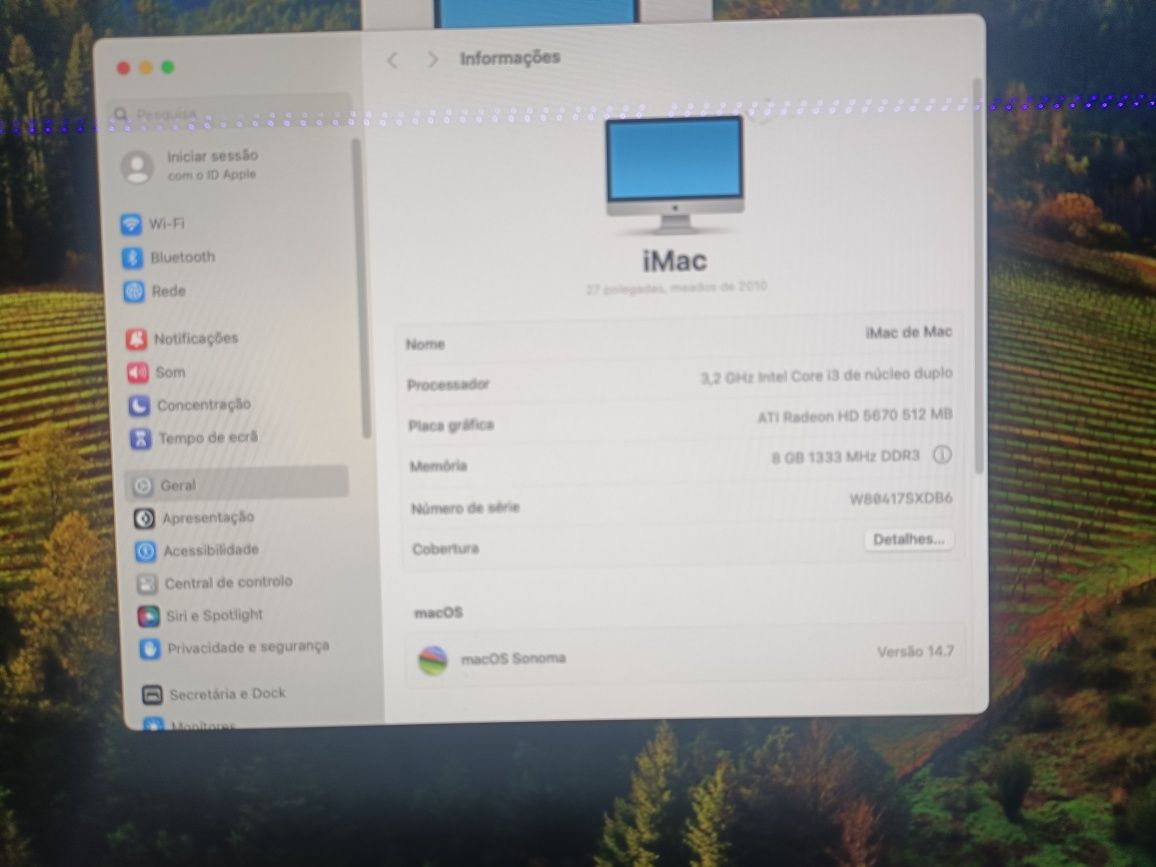Viewport: 1156px width, 867px height.
Task: Click the serial number W88417SXDB6
Action: 901,499
